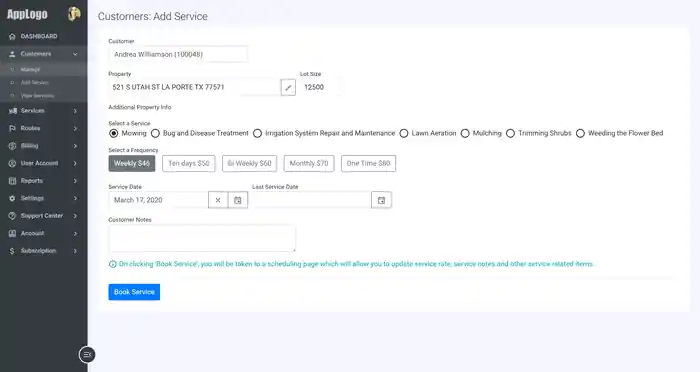Screen dimensions: 700x372
Task: Click the Customer name field
Action: (178, 54)
